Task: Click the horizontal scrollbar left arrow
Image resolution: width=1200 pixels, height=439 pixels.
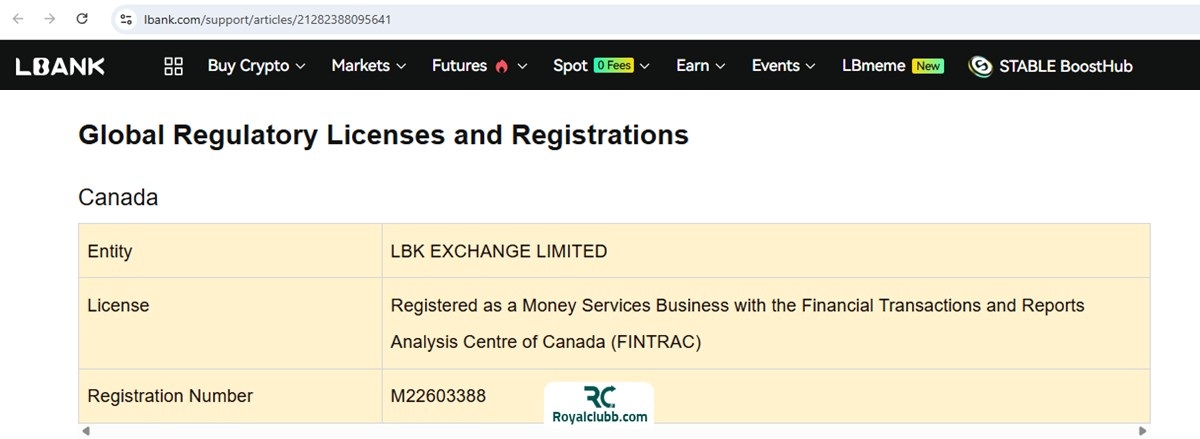Action: [x=85, y=431]
